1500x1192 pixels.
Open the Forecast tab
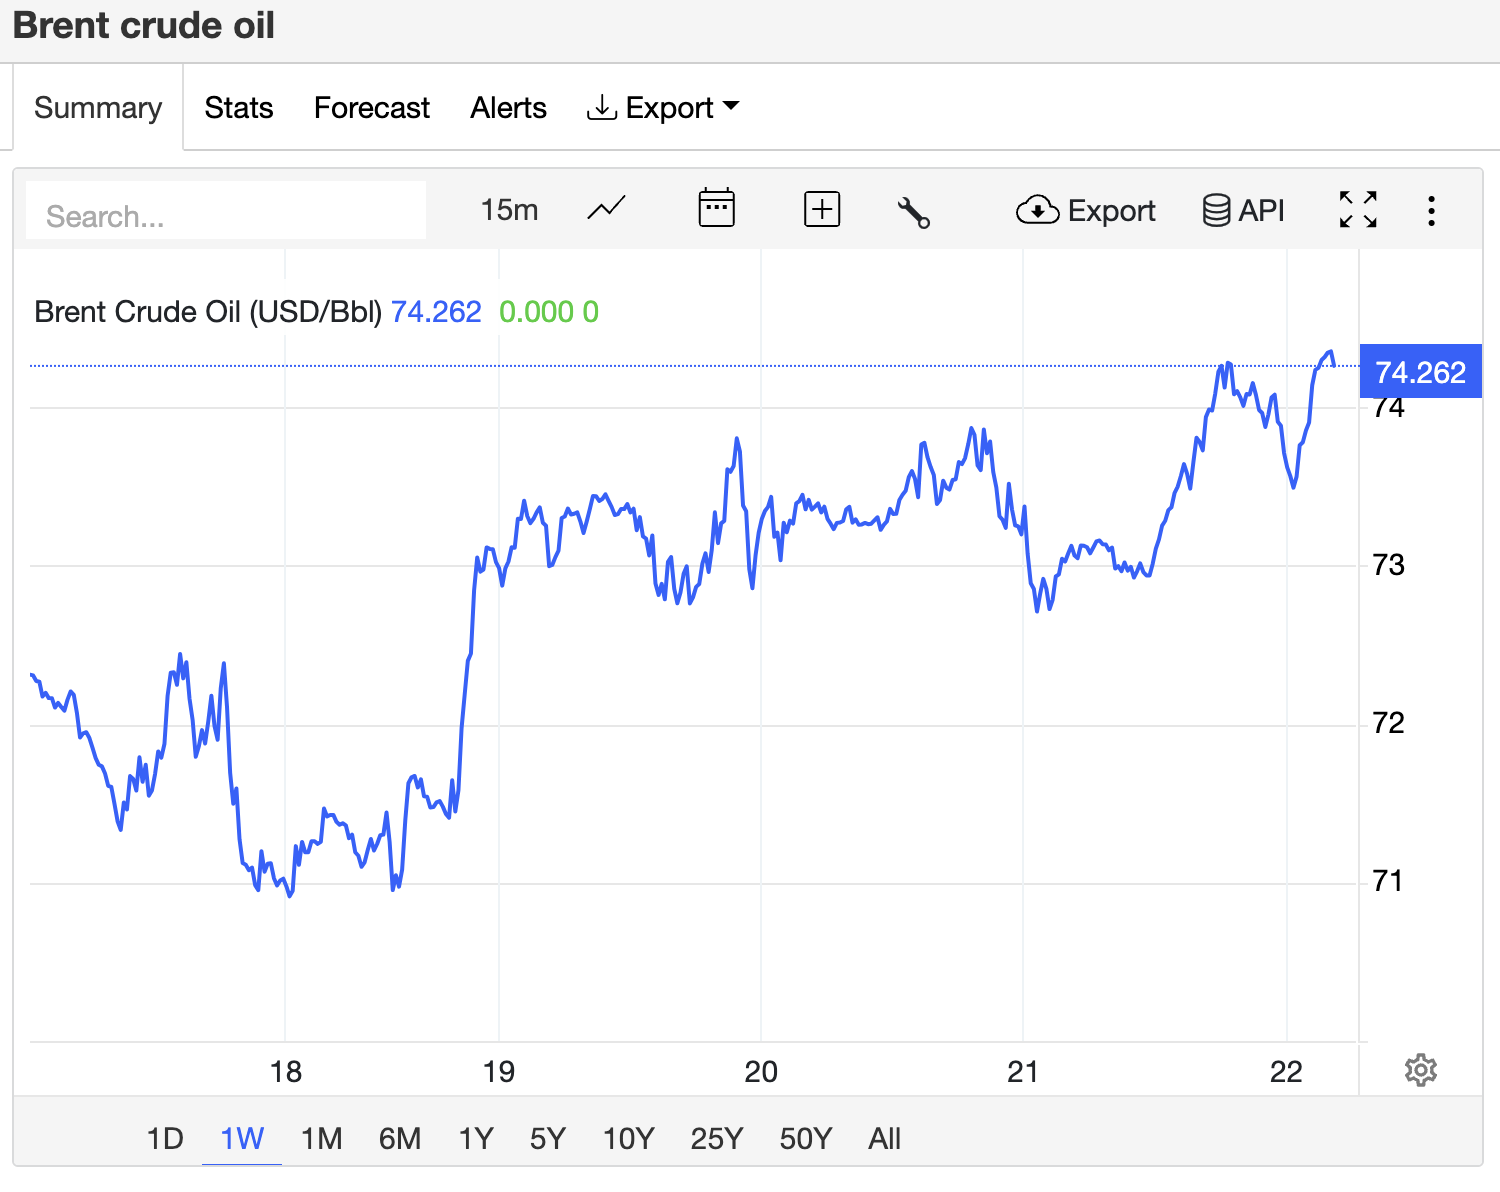click(x=372, y=108)
